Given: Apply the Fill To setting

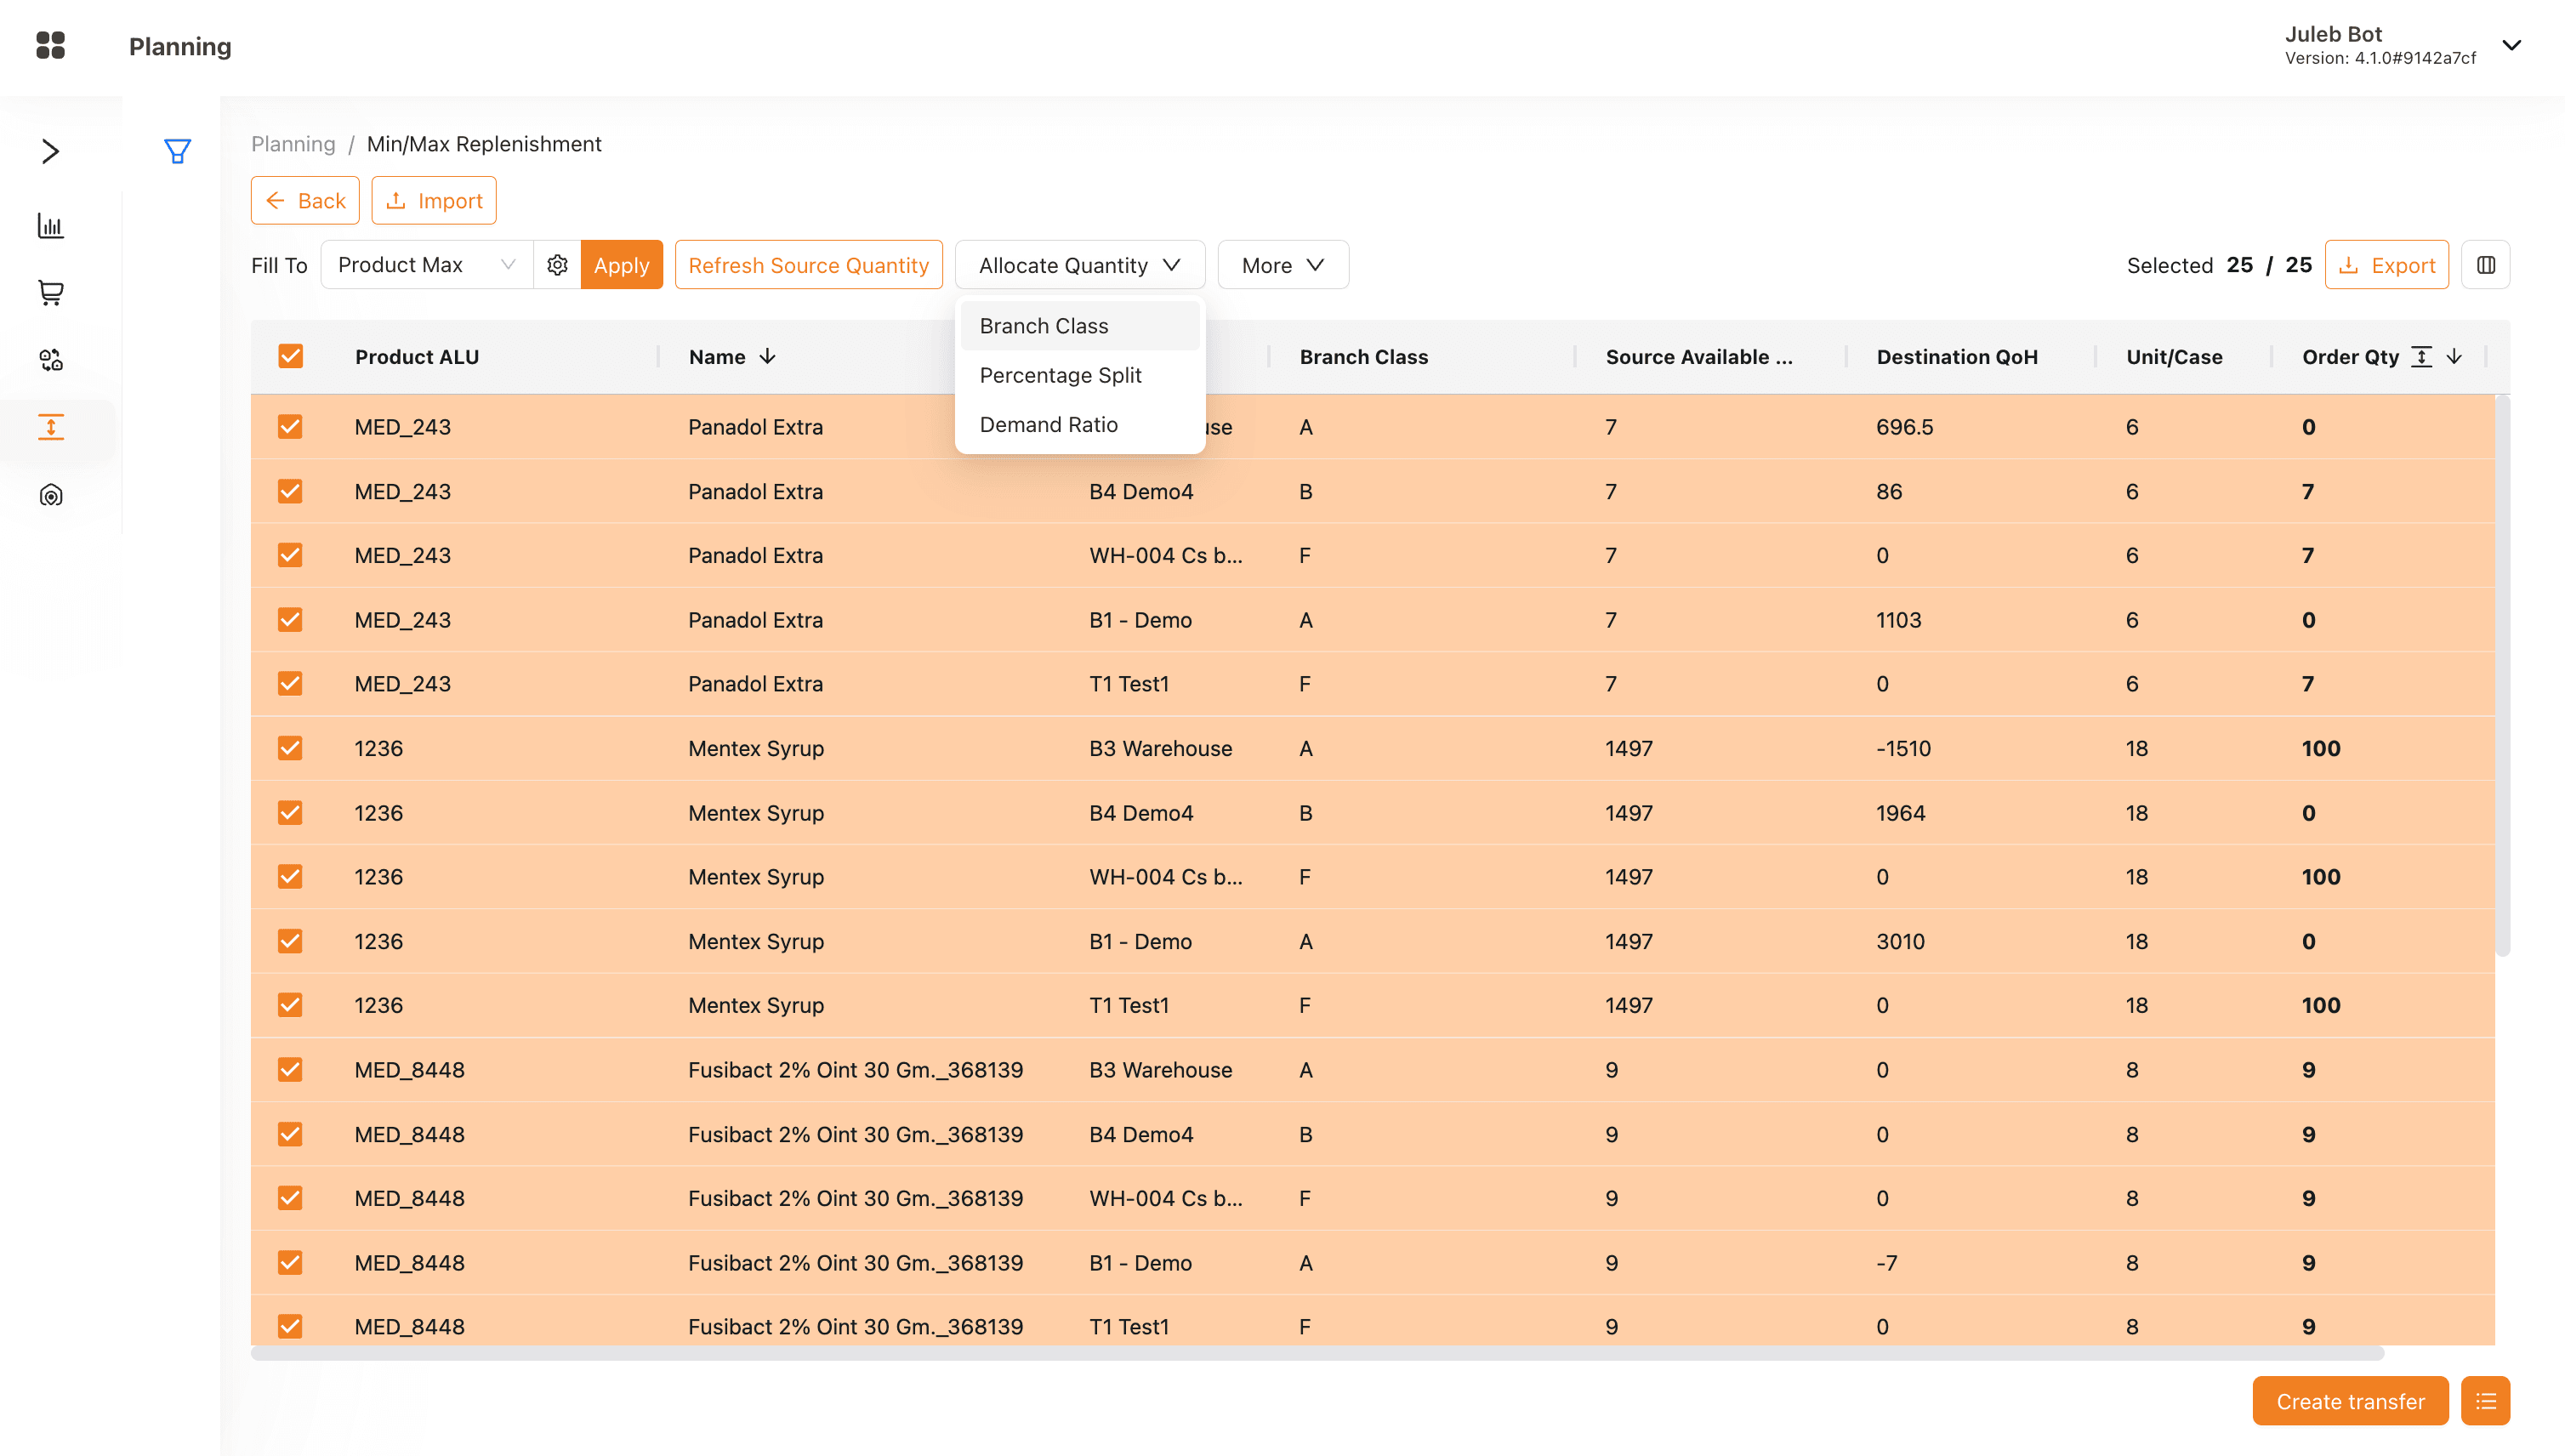Looking at the screenshot, I should click(621, 265).
